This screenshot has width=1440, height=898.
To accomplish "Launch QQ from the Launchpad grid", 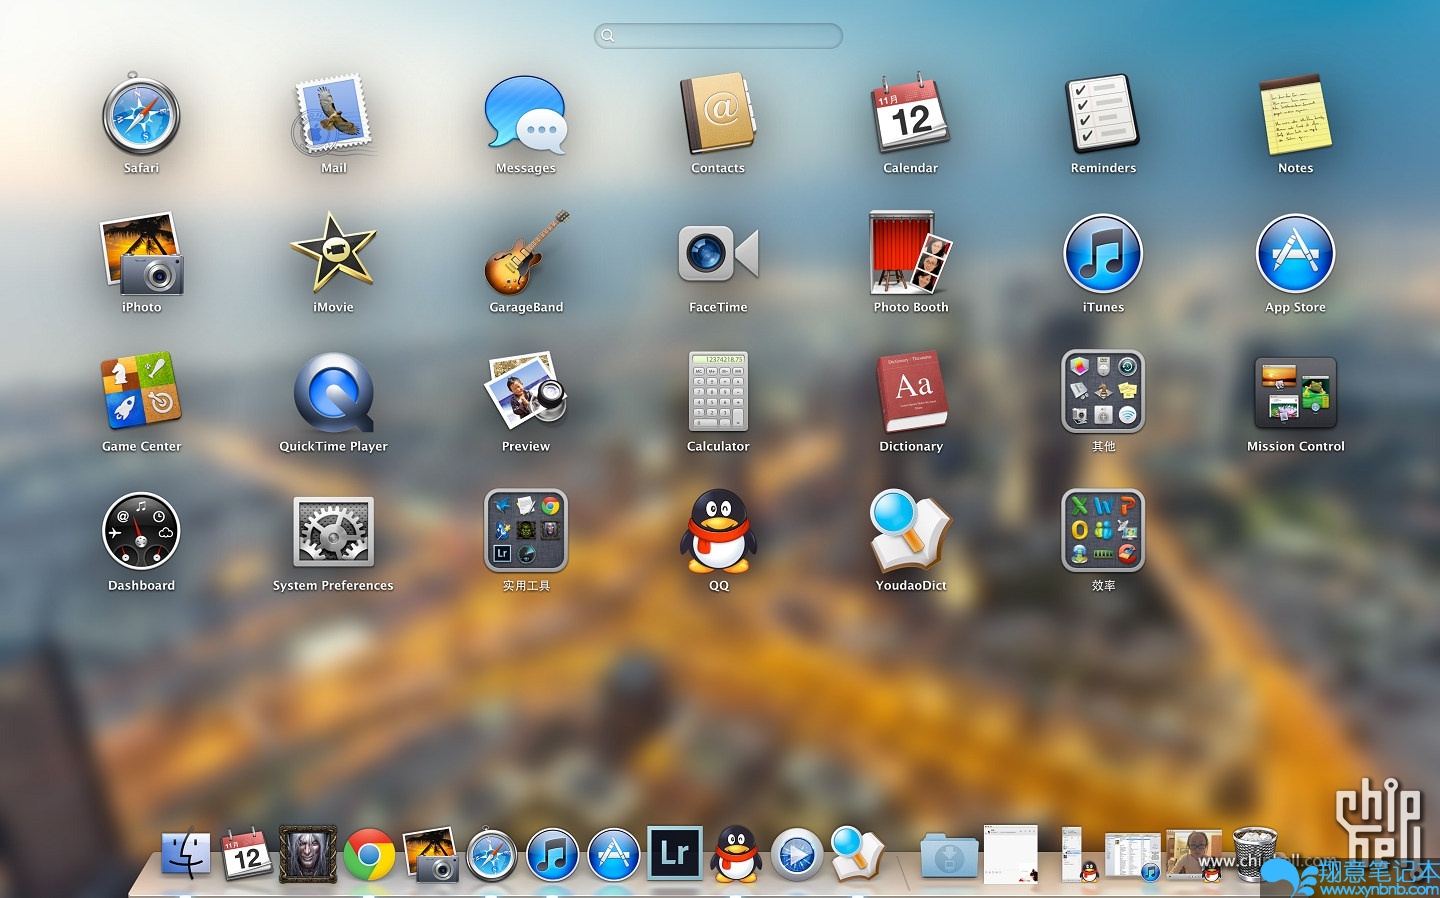I will coord(718,531).
